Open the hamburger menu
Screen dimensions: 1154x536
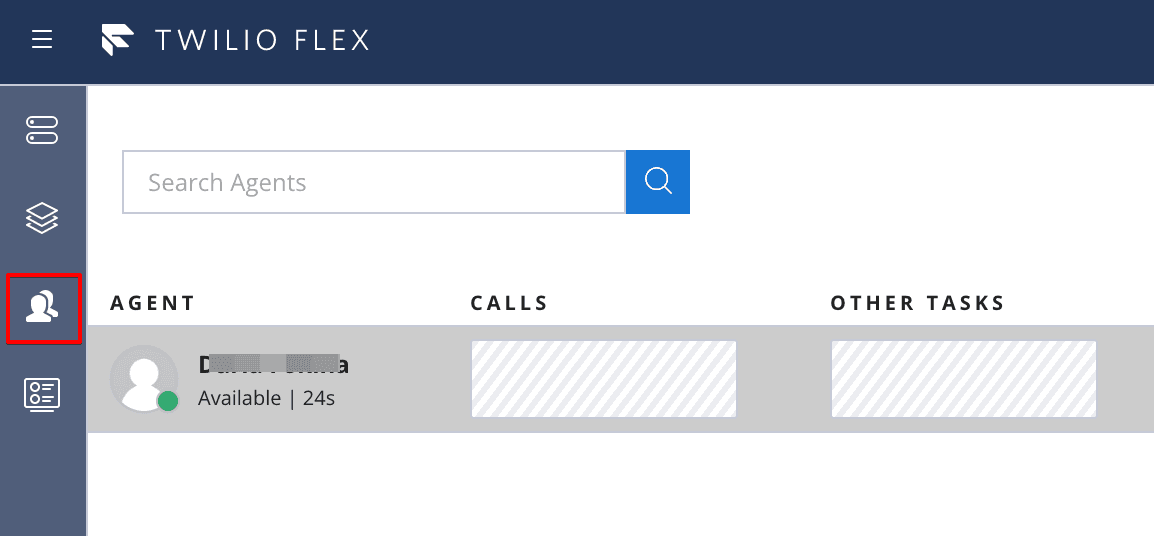[x=41, y=40]
